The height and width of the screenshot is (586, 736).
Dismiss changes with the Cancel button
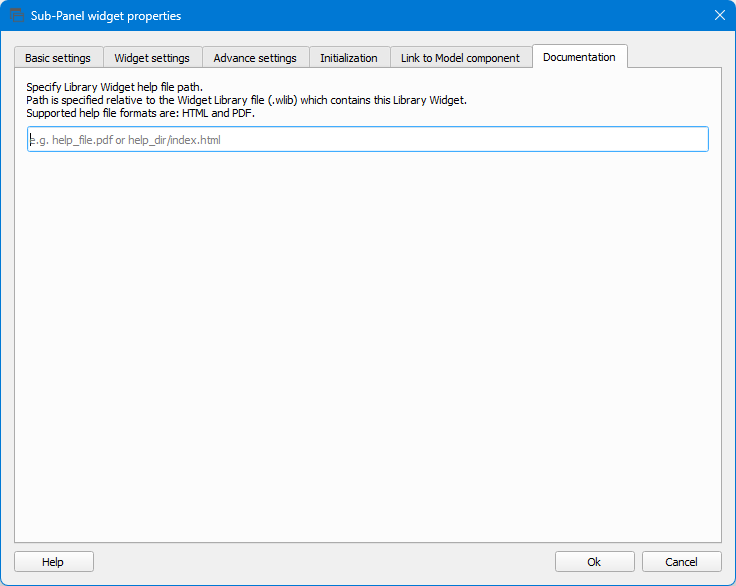(681, 562)
